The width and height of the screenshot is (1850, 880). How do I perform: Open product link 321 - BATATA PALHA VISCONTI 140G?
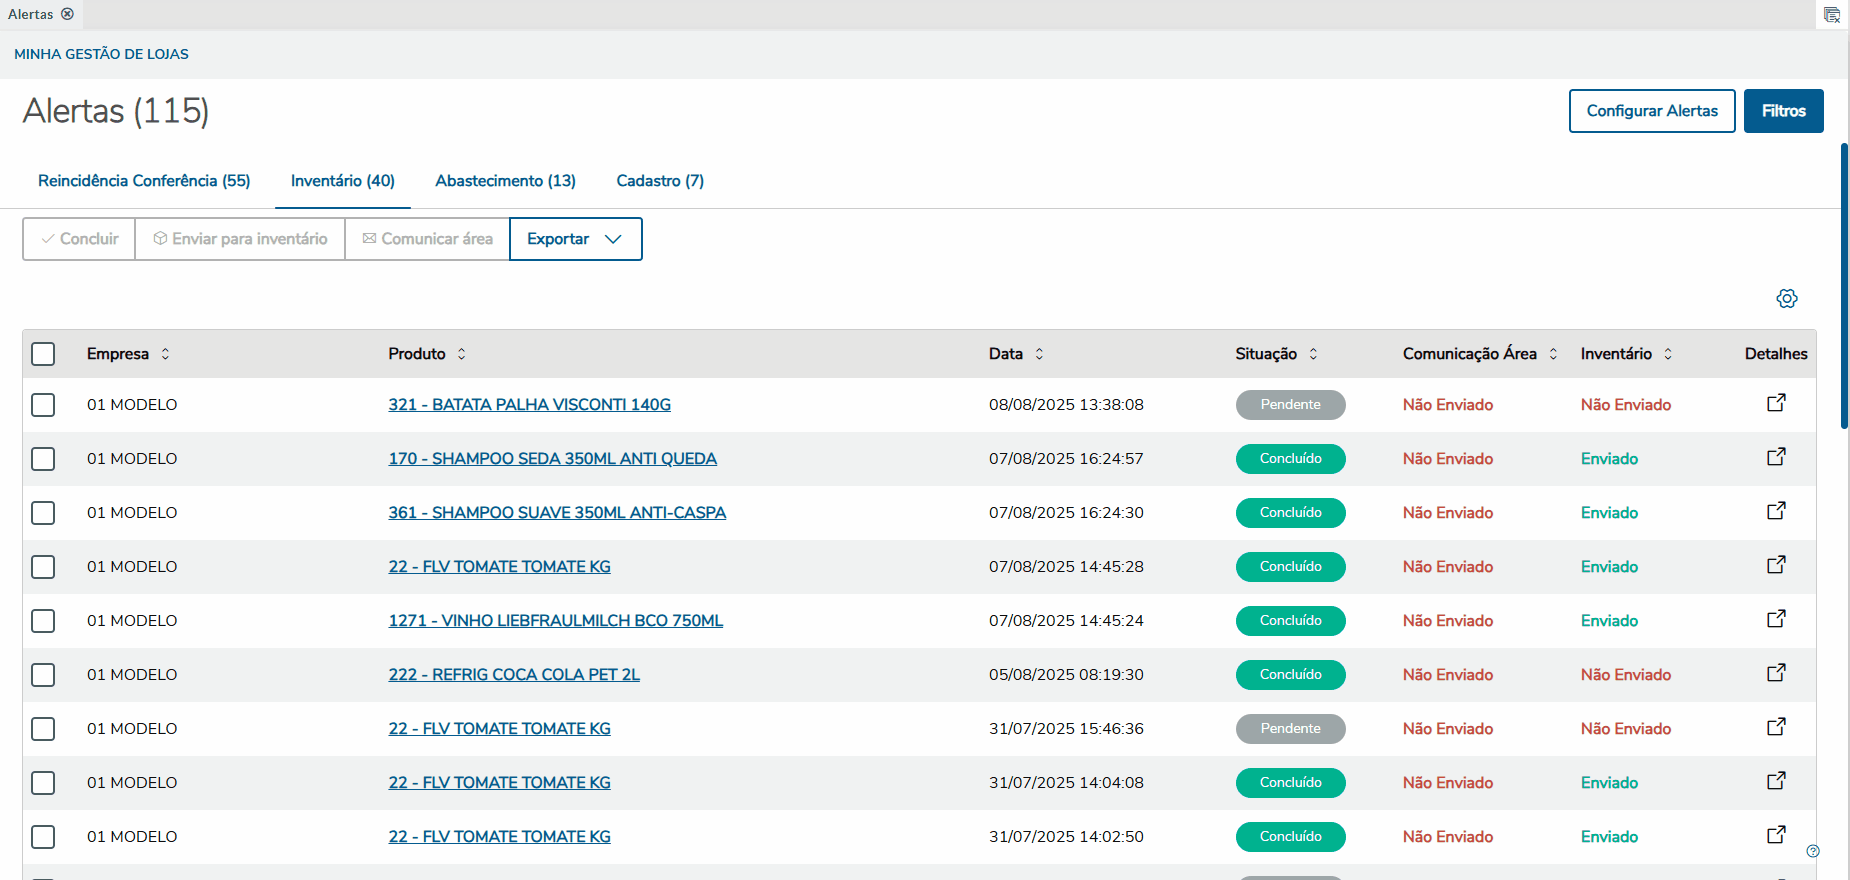click(529, 405)
